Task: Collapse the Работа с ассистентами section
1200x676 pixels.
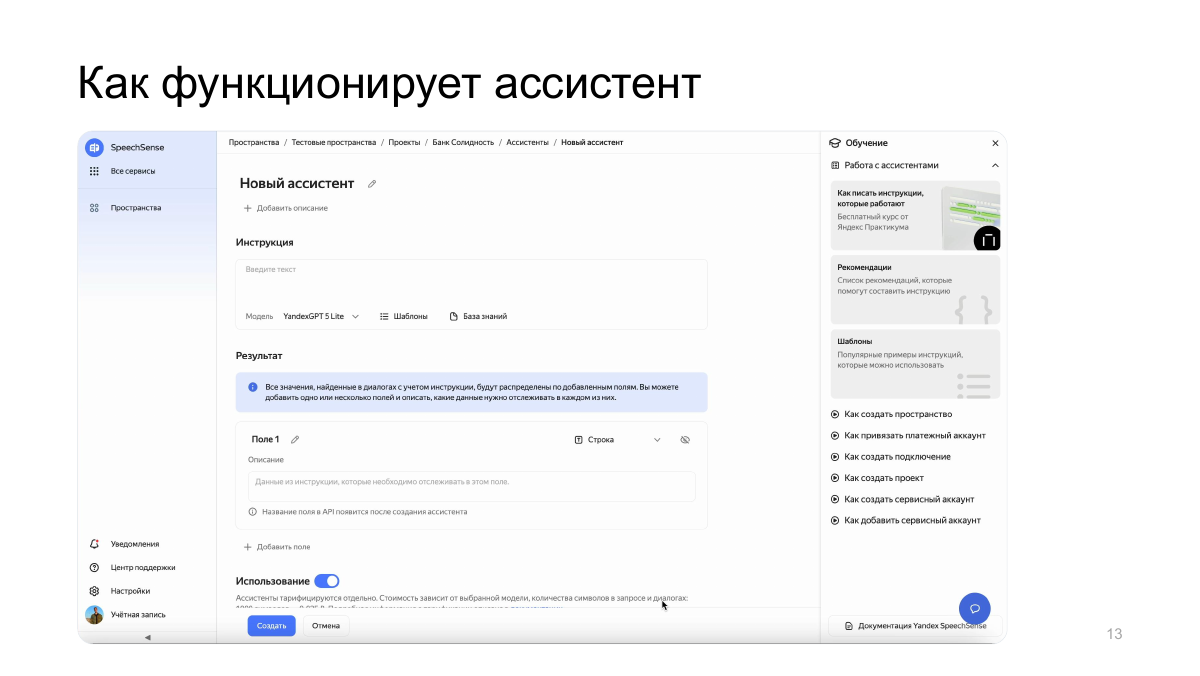Action: 995,165
